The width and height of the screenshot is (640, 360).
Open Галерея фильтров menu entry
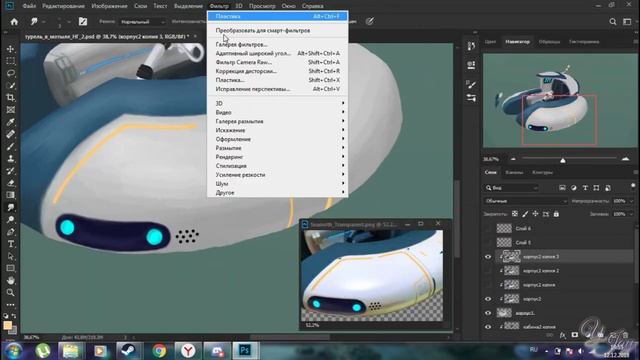278,44
